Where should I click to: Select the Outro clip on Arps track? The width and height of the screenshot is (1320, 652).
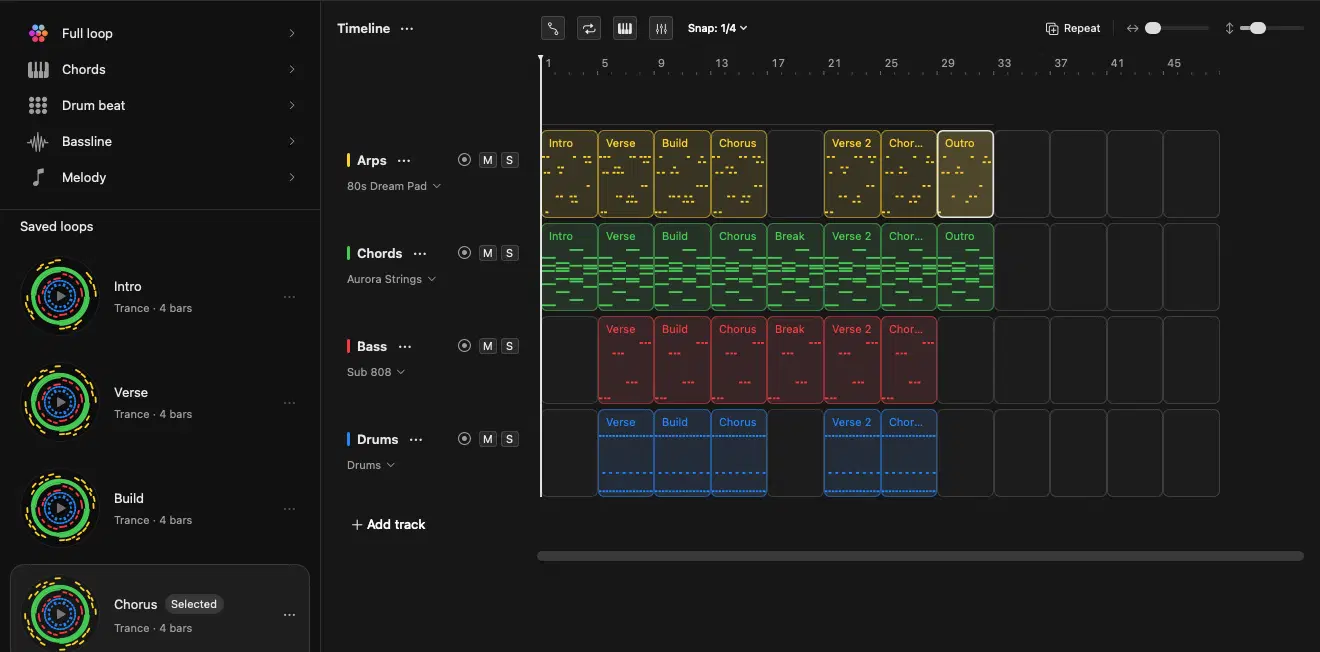coord(965,173)
